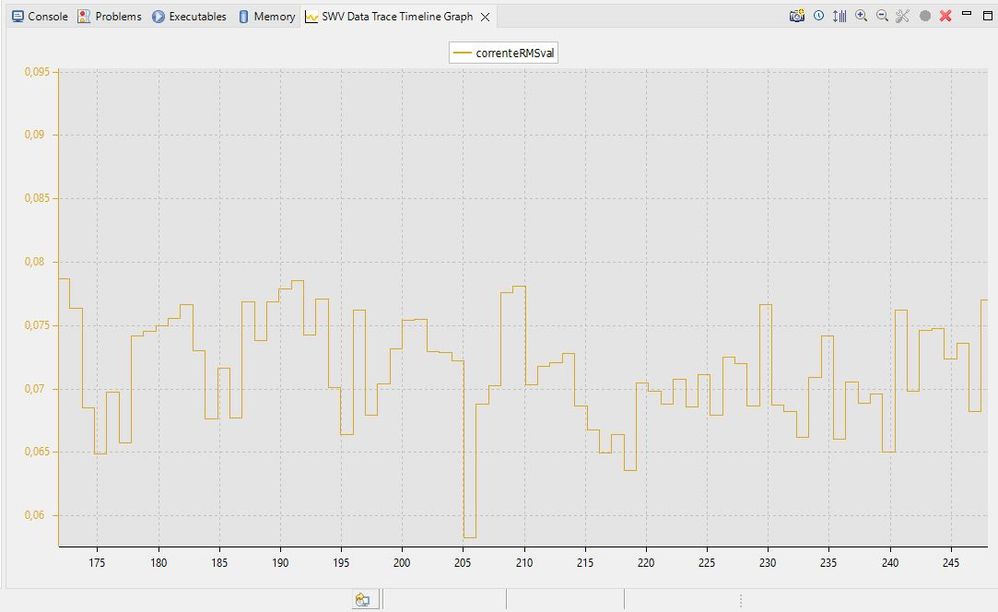Minimize the bottom panel view
The image size is (998, 612).
[967, 13]
